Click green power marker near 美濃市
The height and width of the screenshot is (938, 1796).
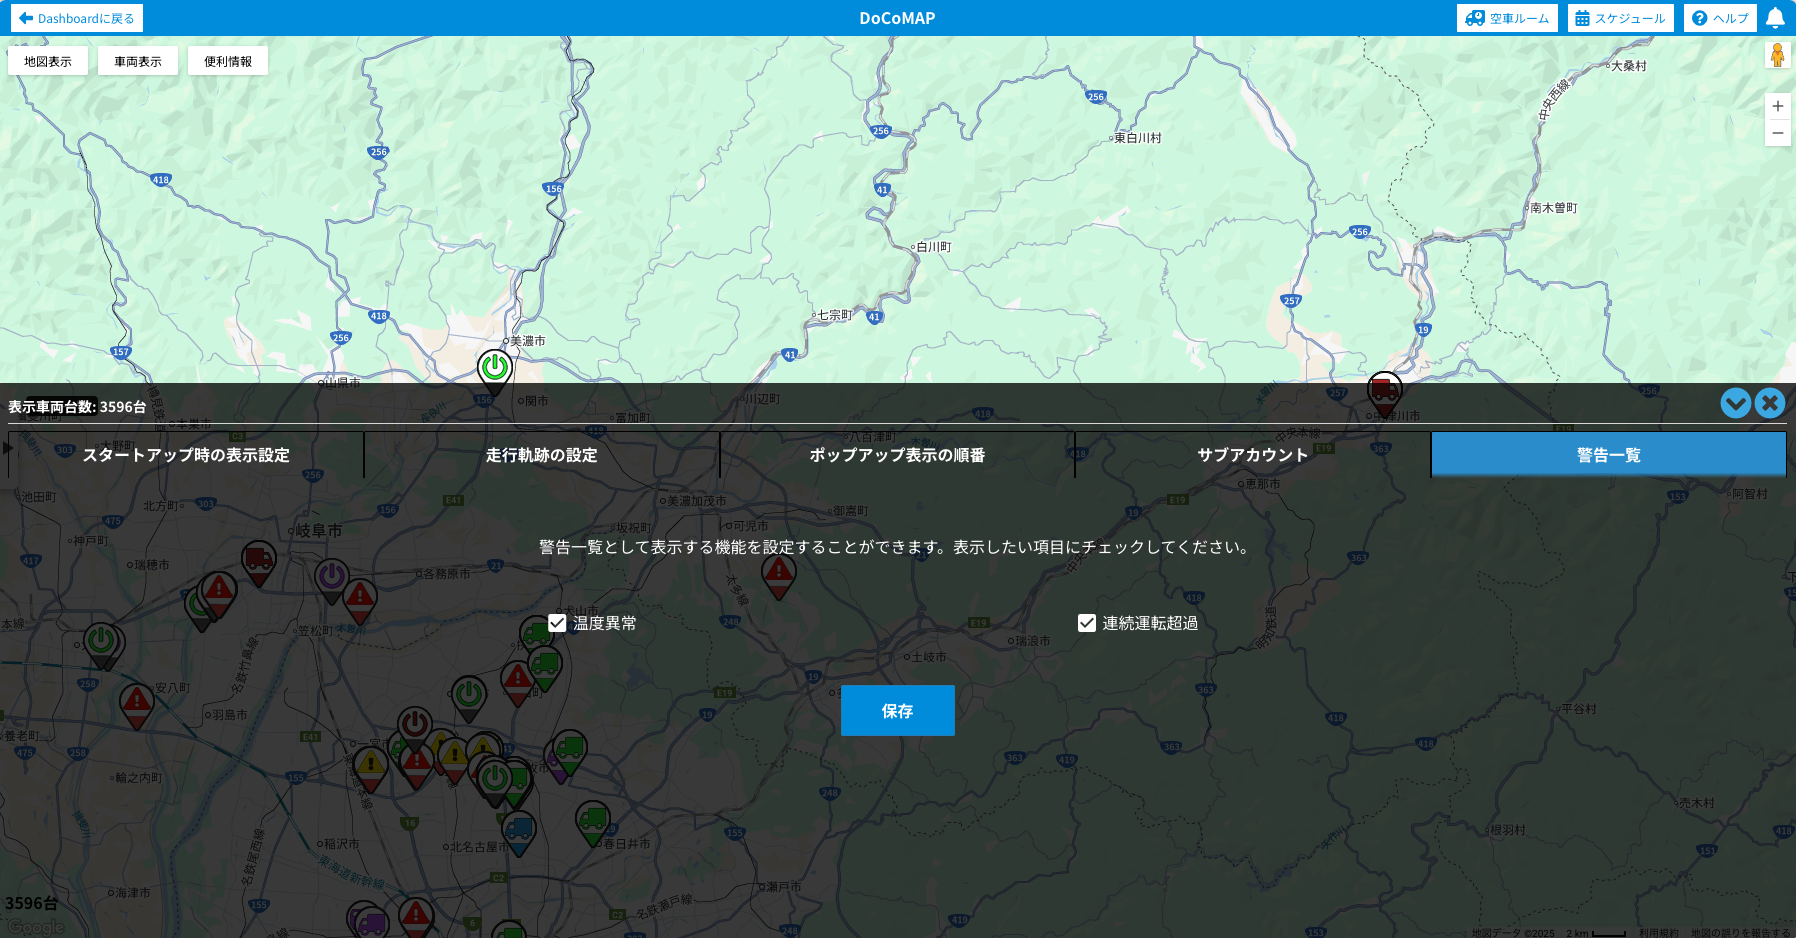point(495,368)
